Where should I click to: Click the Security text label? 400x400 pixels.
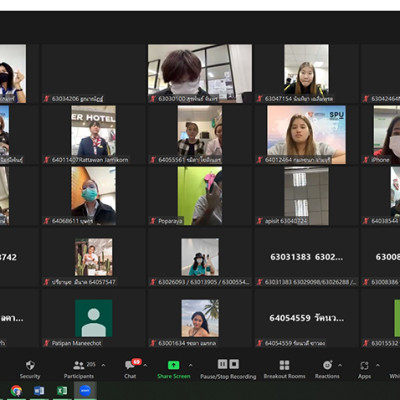(x=30, y=376)
